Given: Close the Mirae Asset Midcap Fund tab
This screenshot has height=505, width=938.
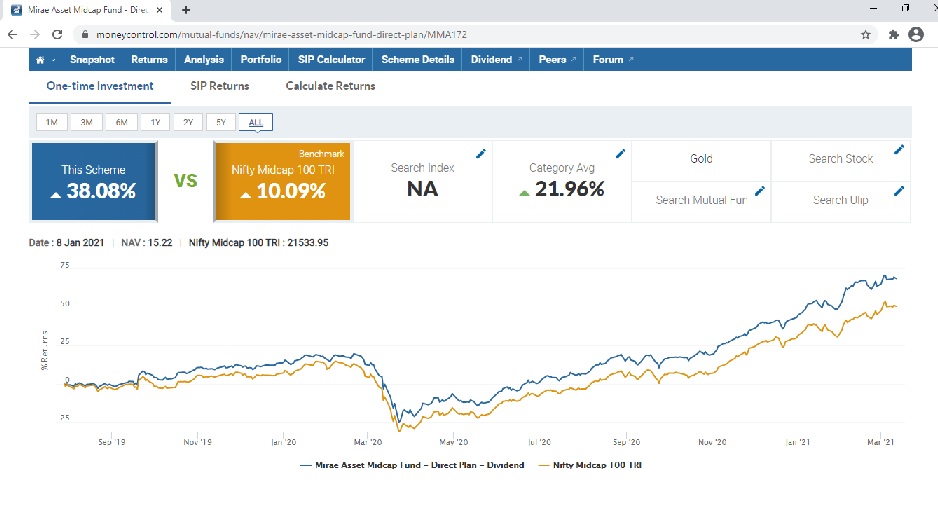Looking at the screenshot, I should click(x=159, y=10).
